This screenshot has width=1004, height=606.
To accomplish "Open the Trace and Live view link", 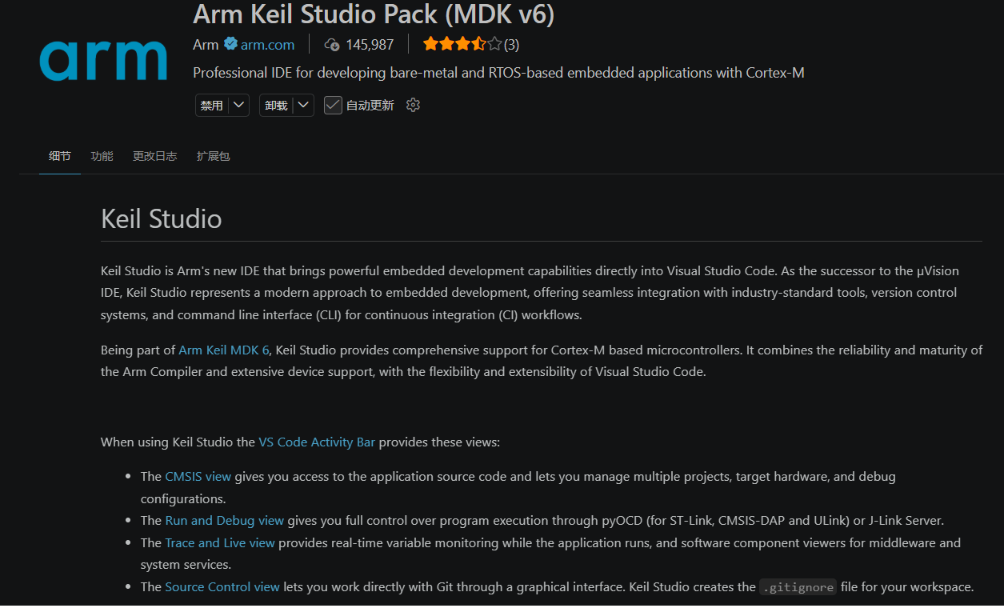I will 220,543.
